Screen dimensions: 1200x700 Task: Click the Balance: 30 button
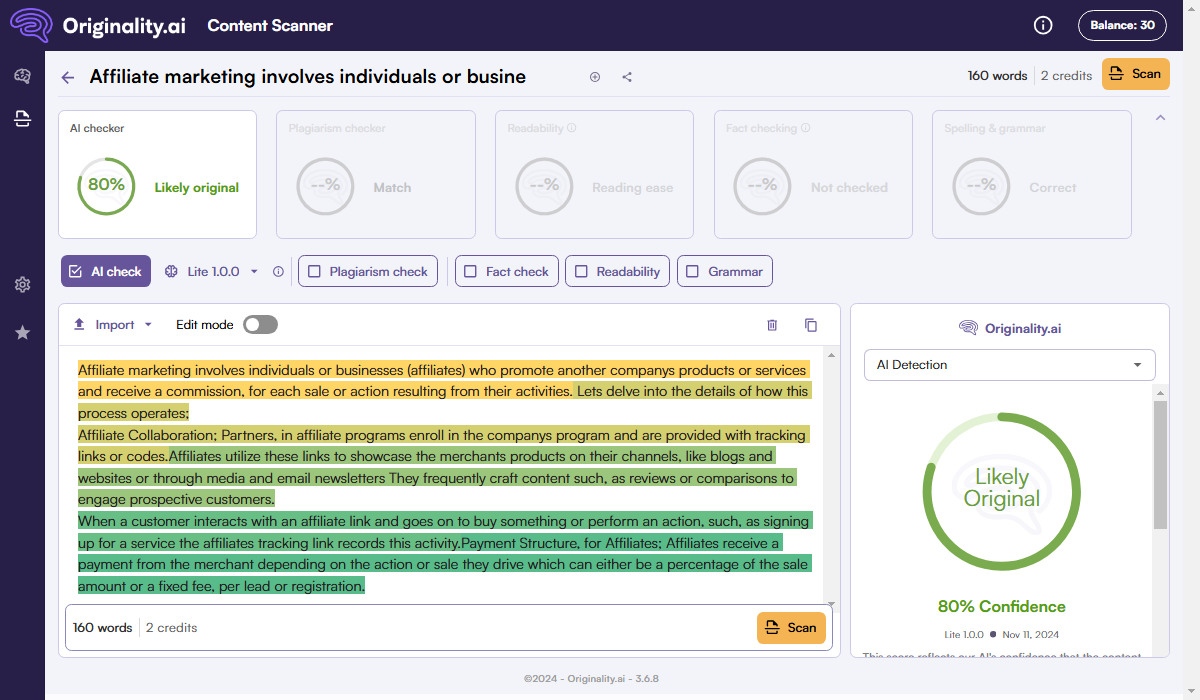(x=1122, y=25)
